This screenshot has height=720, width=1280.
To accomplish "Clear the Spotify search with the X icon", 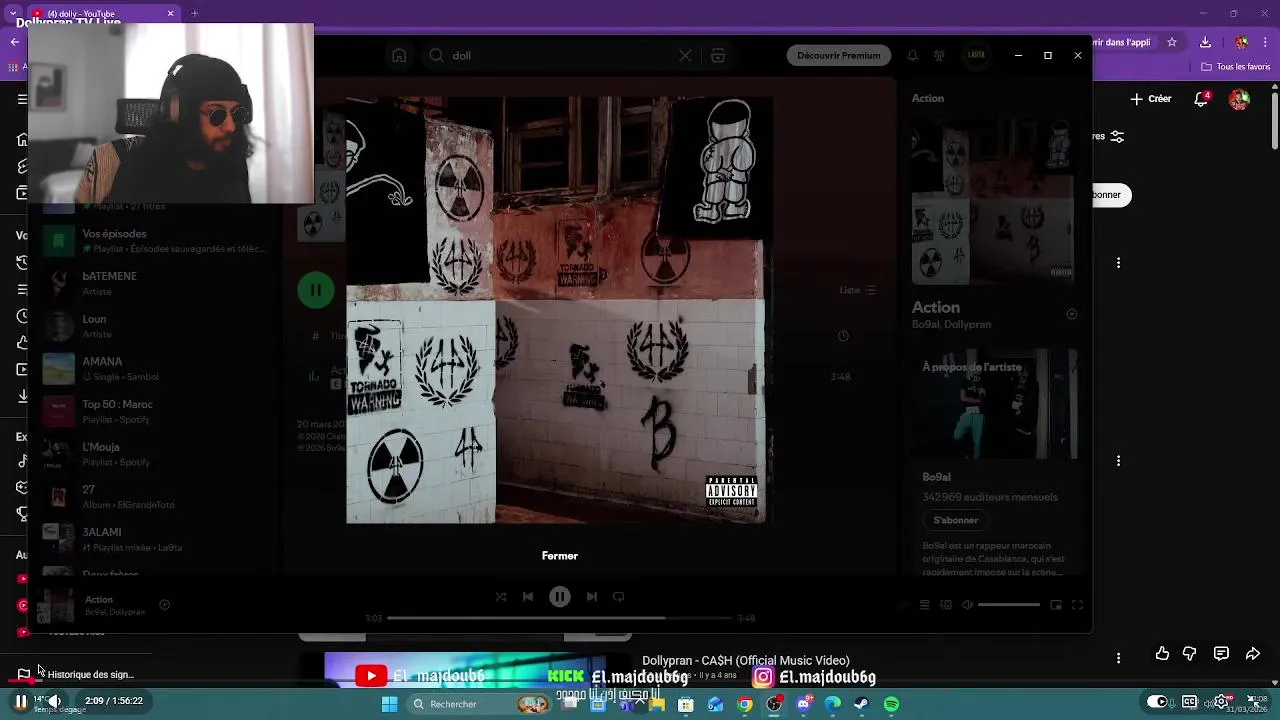I will coord(685,56).
